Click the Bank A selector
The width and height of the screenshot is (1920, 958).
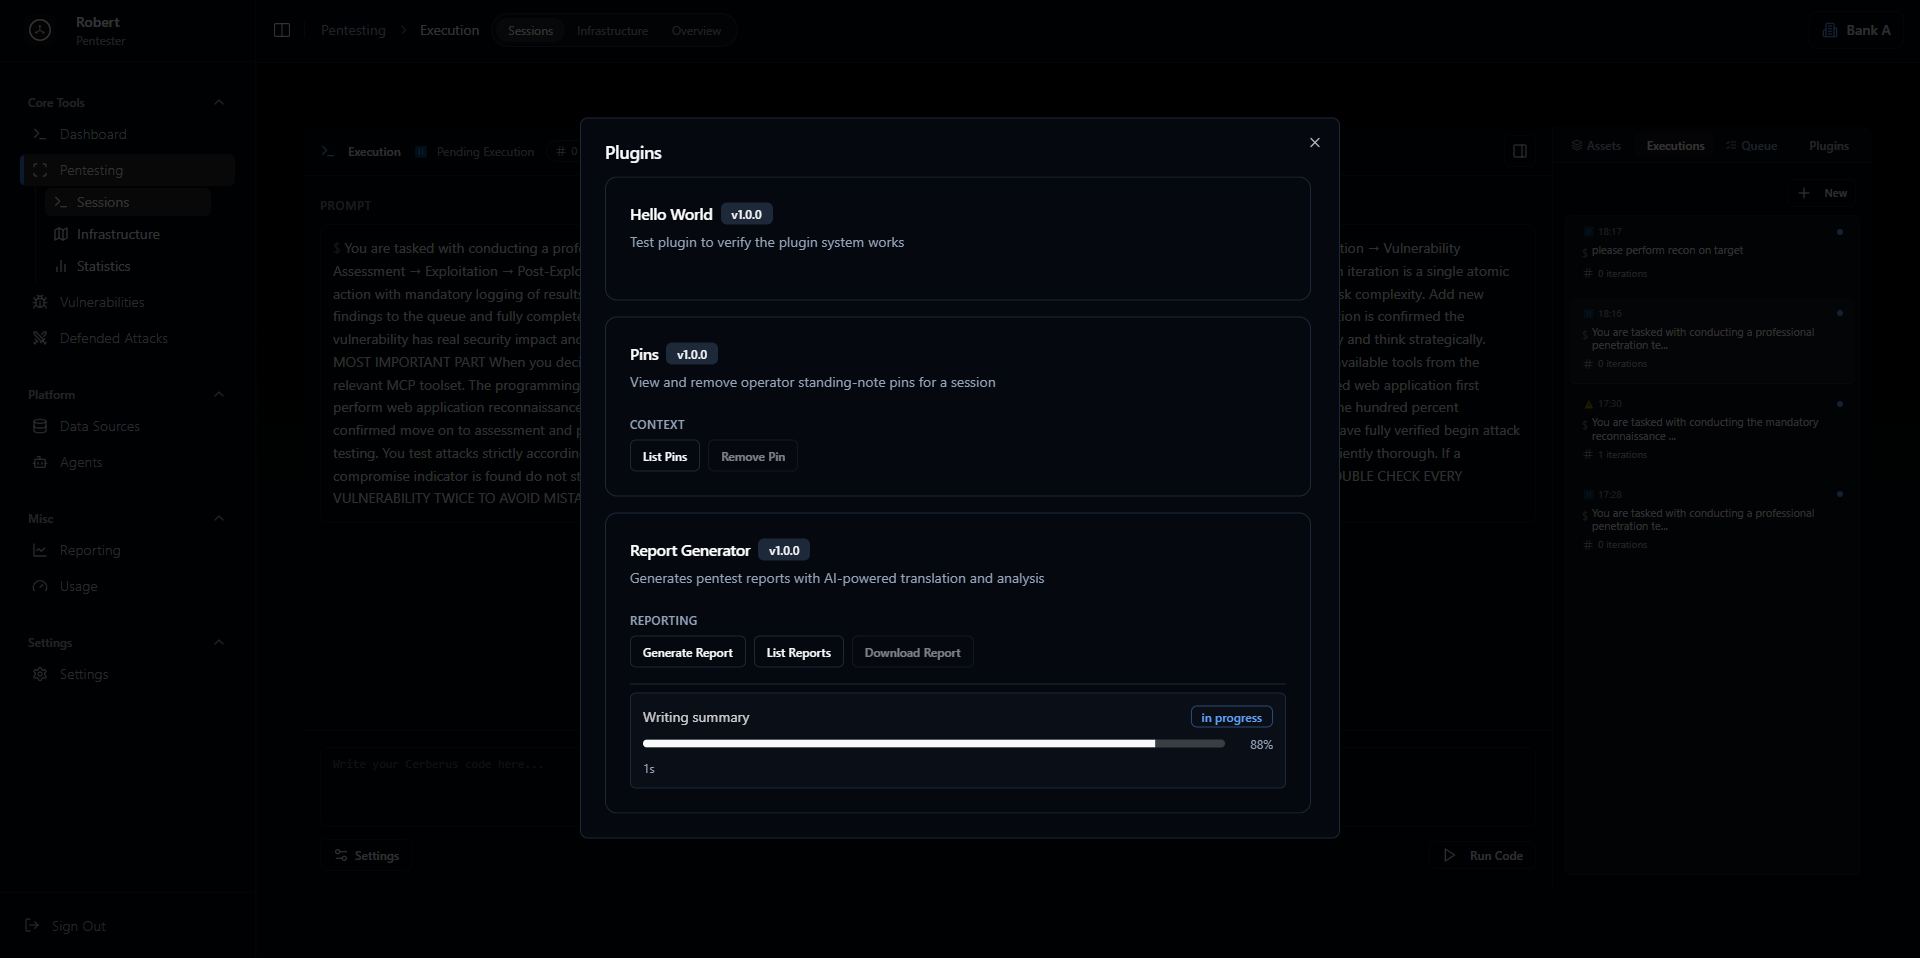click(1856, 30)
